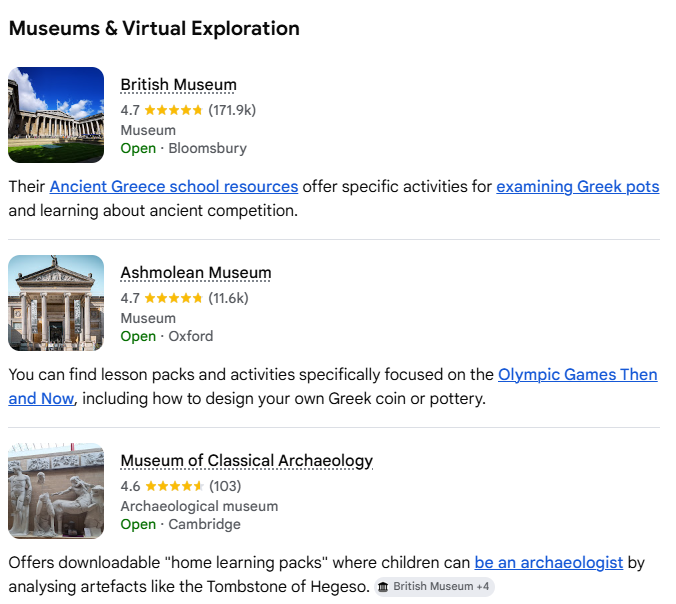
Task: Click the be an archaeologist link
Action: (549, 563)
